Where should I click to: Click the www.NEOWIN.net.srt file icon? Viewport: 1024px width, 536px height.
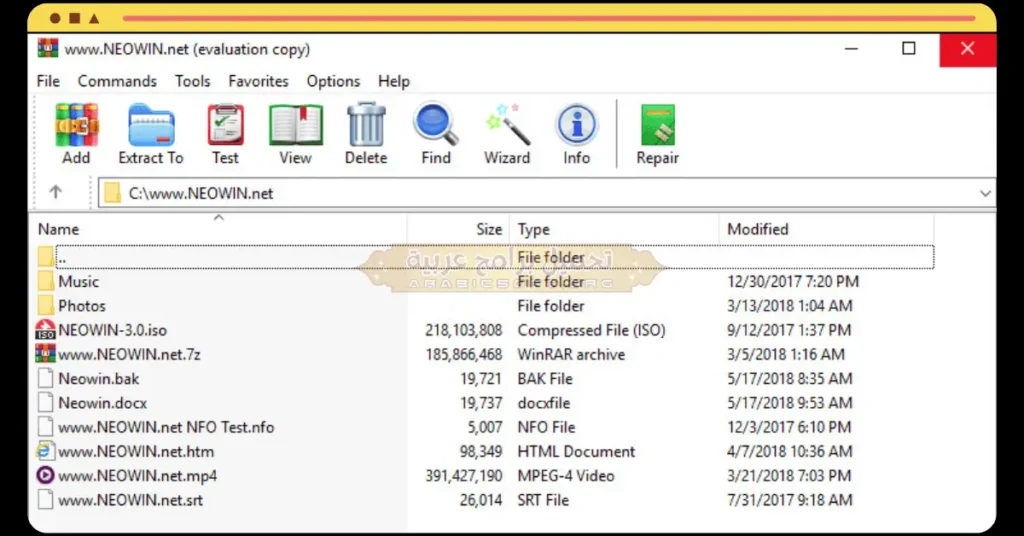[45, 499]
